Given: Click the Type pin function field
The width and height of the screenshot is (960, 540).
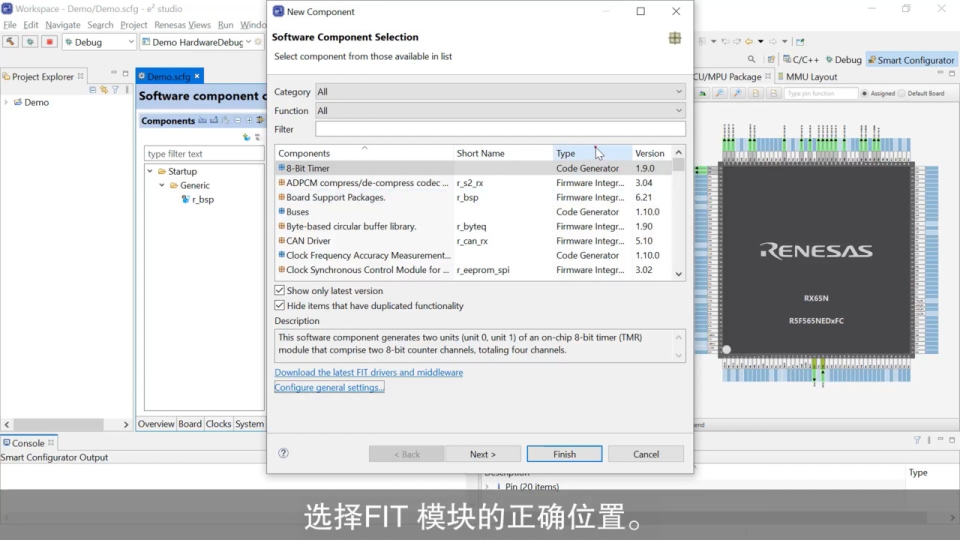Looking at the screenshot, I should [x=820, y=94].
